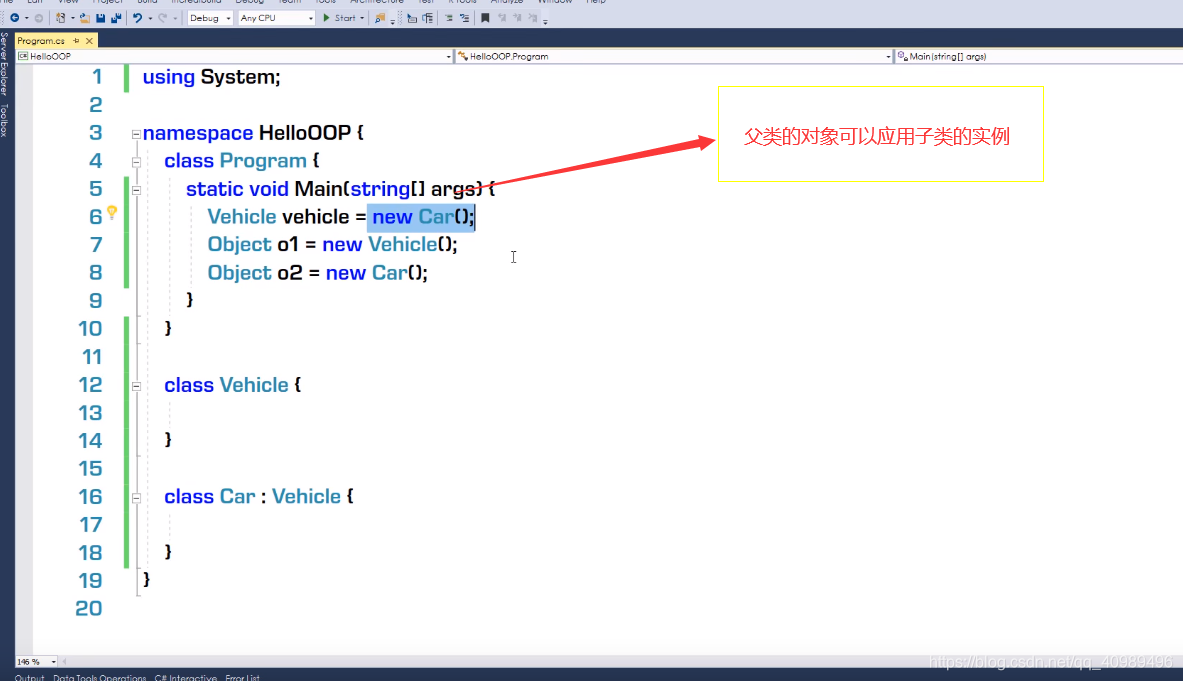
Task: Collapse the namespace HelloOOP block
Action: tap(136, 134)
